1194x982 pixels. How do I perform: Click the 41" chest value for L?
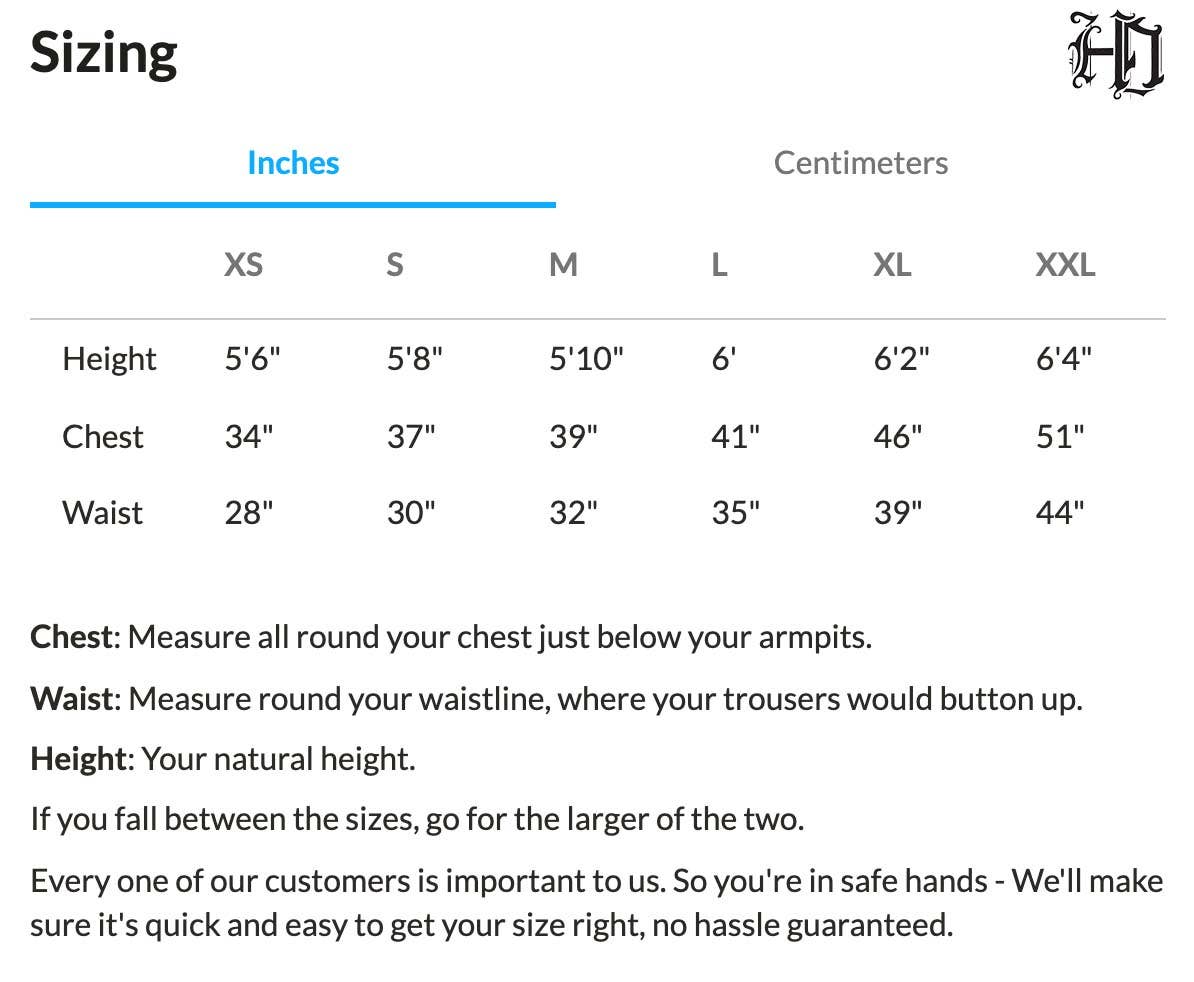[x=735, y=437]
